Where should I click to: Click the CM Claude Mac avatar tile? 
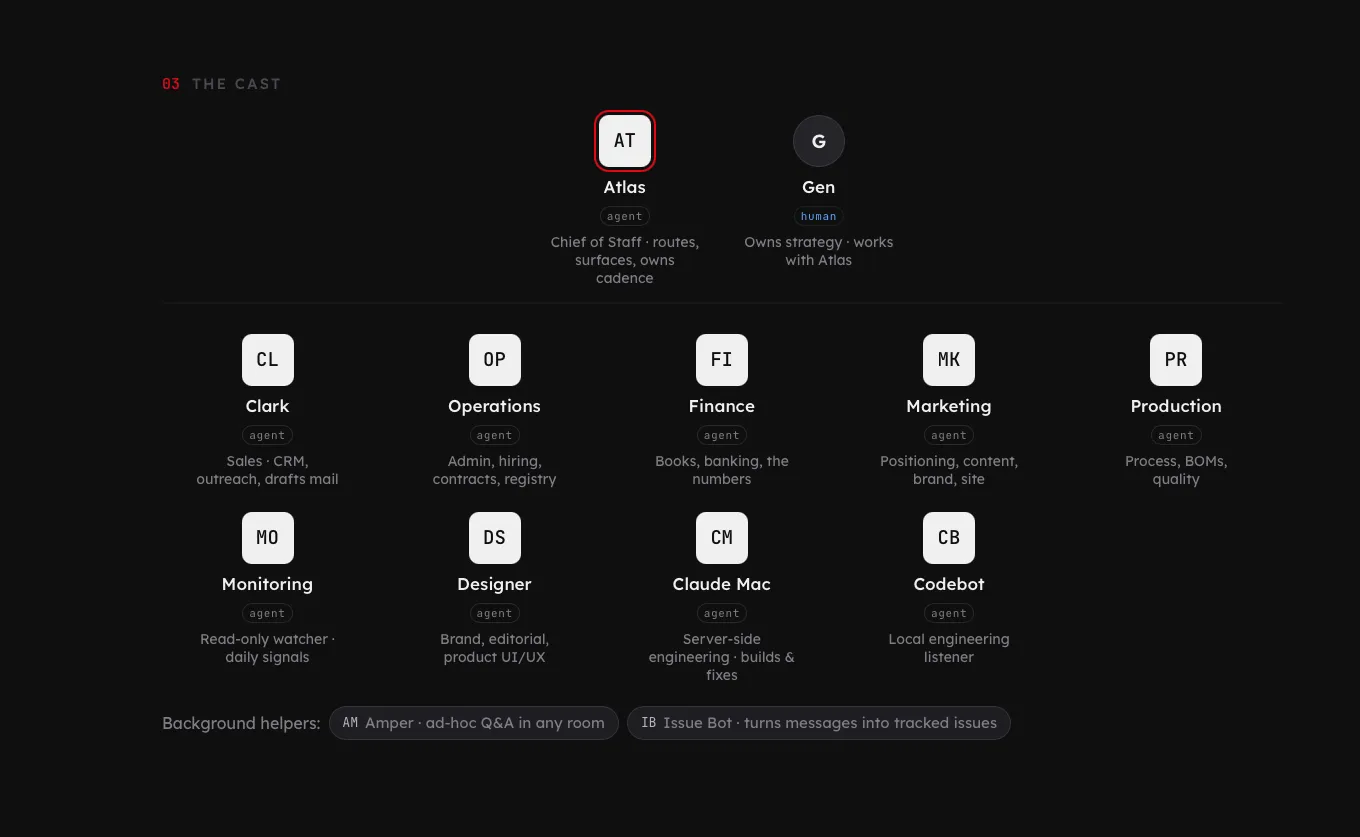click(x=722, y=538)
